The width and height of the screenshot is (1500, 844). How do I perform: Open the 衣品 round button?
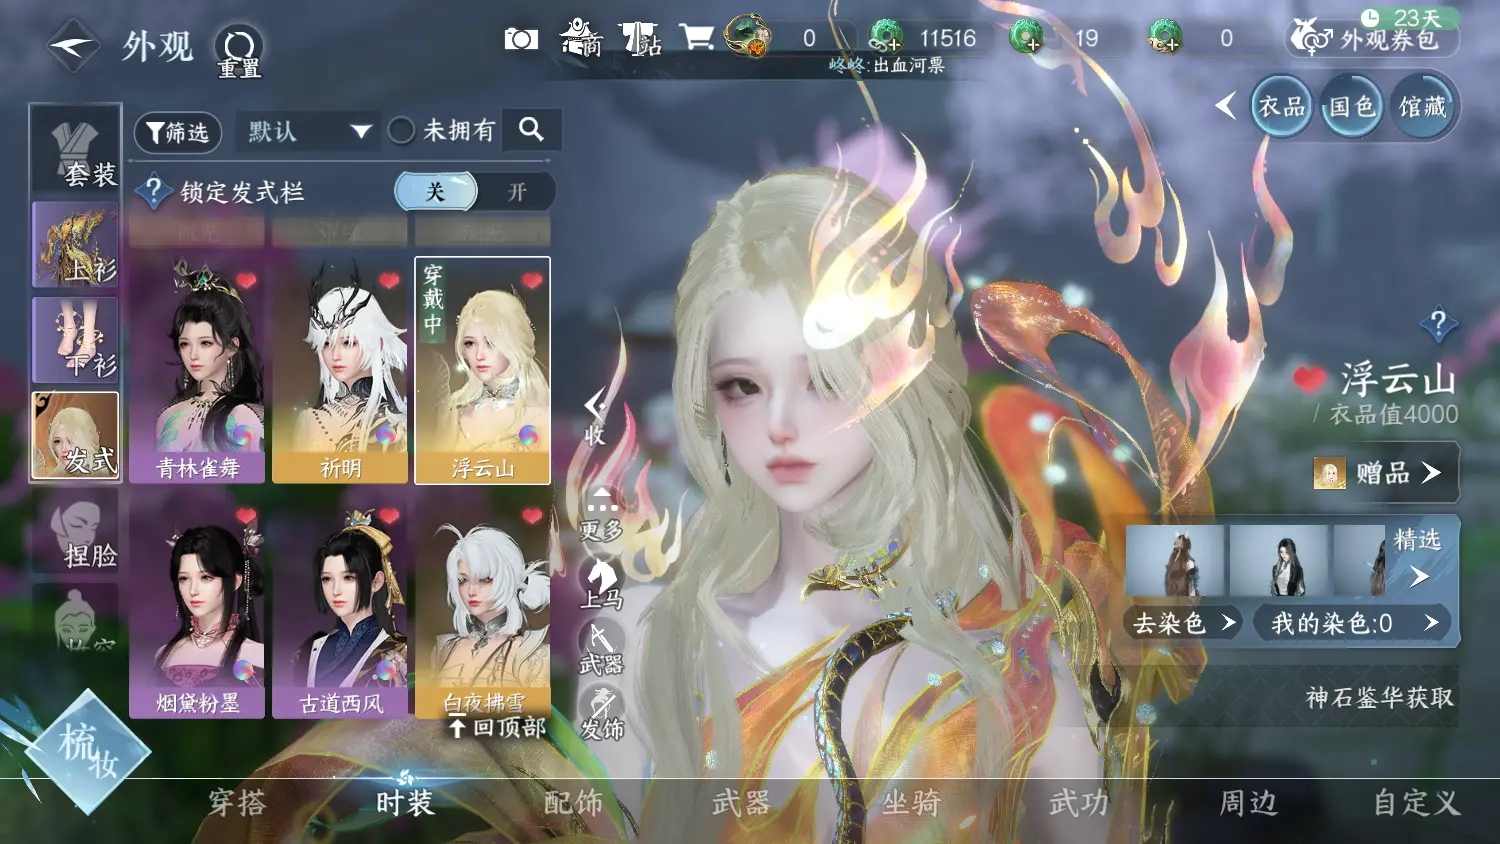point(1282,106)
